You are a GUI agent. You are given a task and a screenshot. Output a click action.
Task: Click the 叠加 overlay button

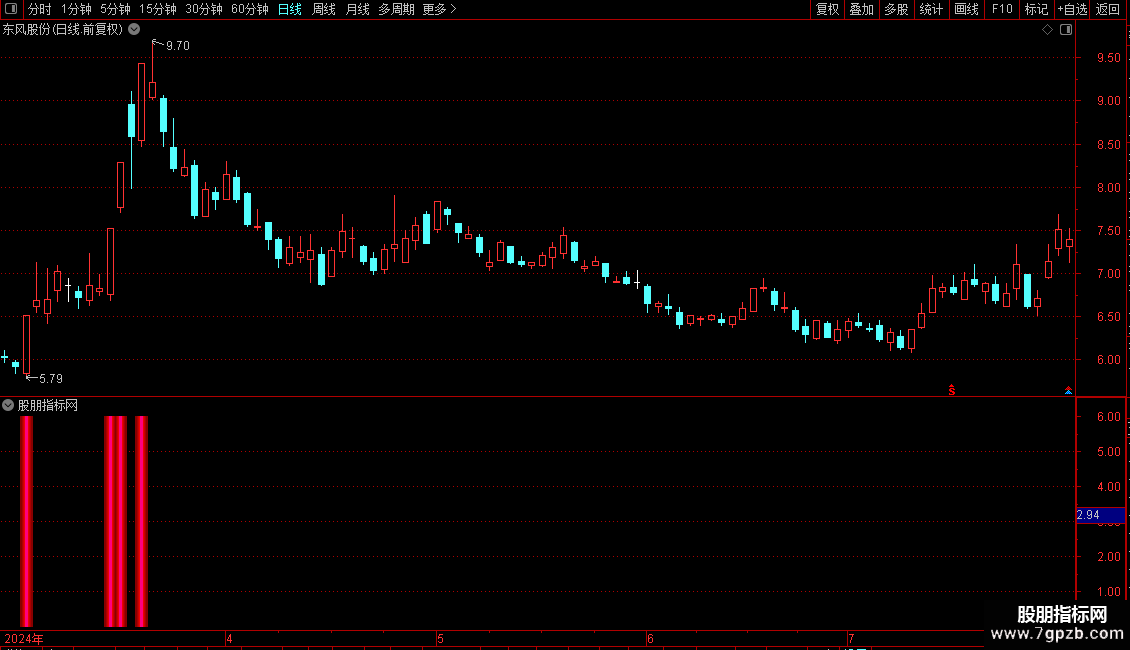point(861,9)
